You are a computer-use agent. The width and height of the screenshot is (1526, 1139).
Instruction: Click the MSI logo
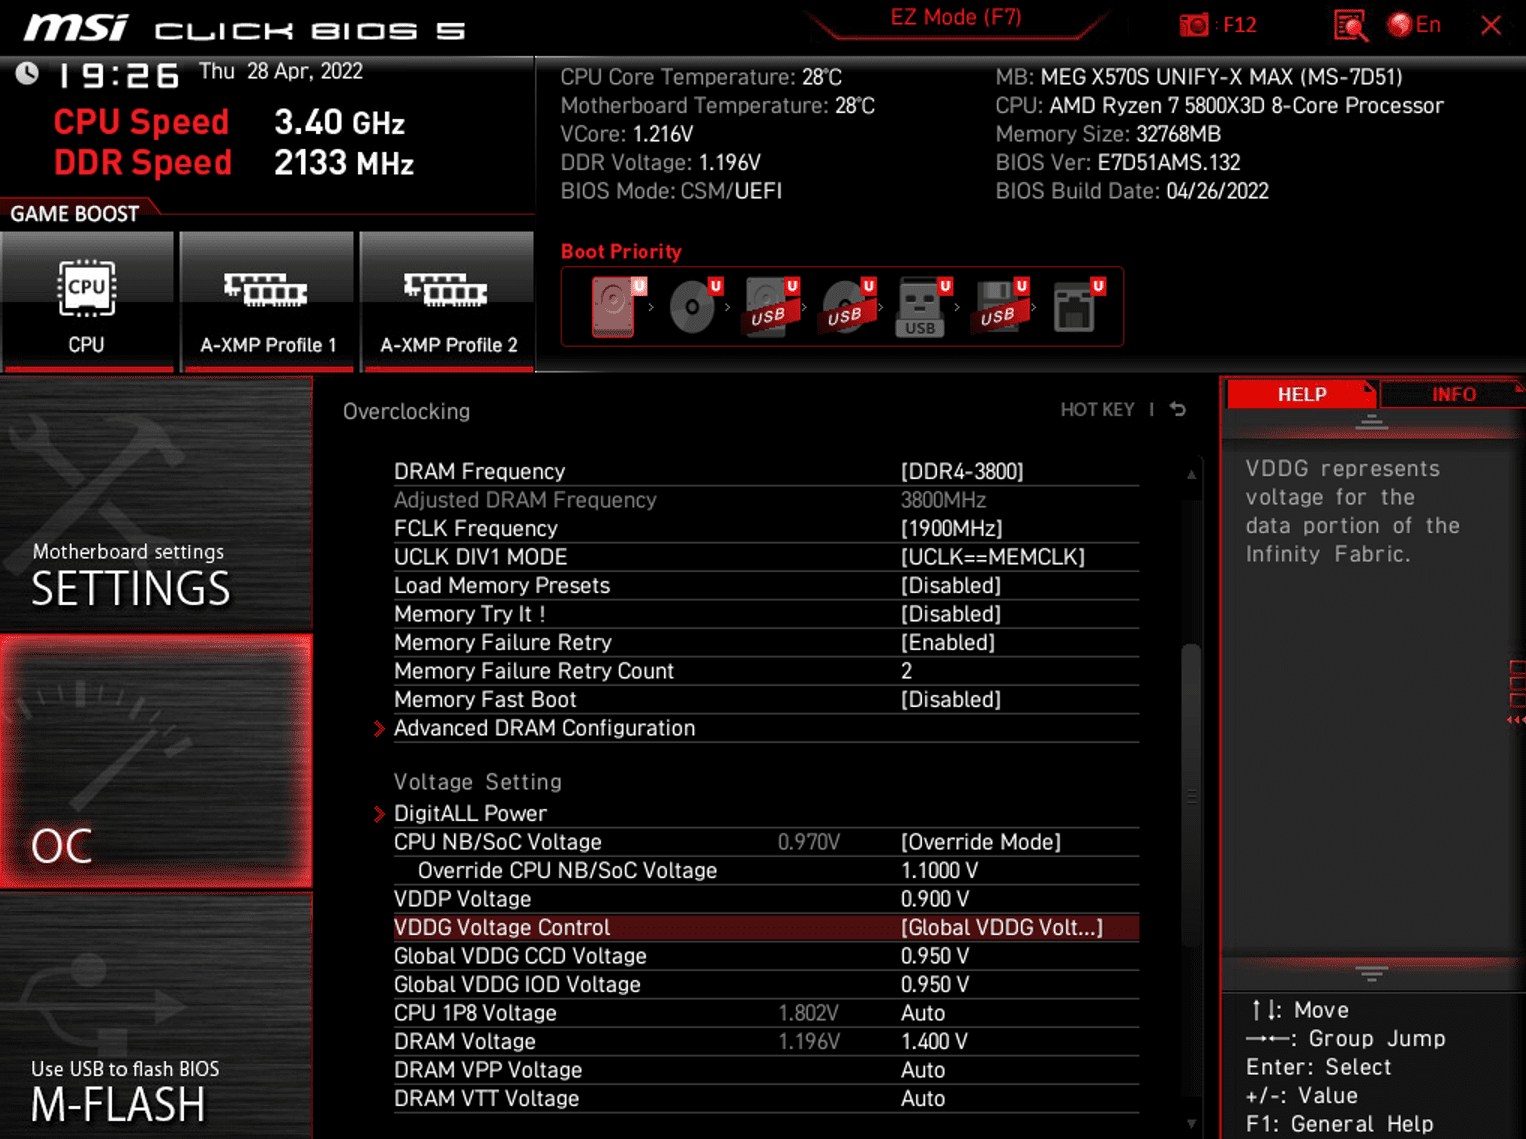pos(76,27)
